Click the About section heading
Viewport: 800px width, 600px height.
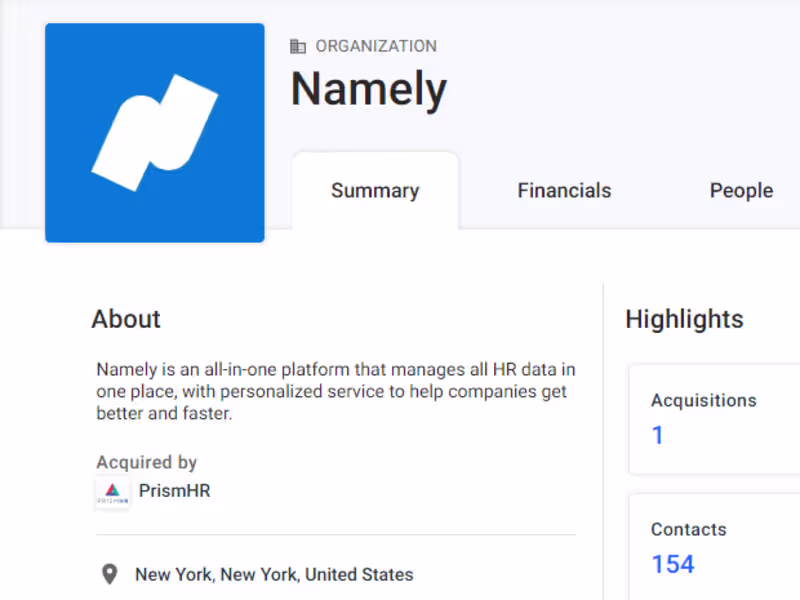coord(126,319)
